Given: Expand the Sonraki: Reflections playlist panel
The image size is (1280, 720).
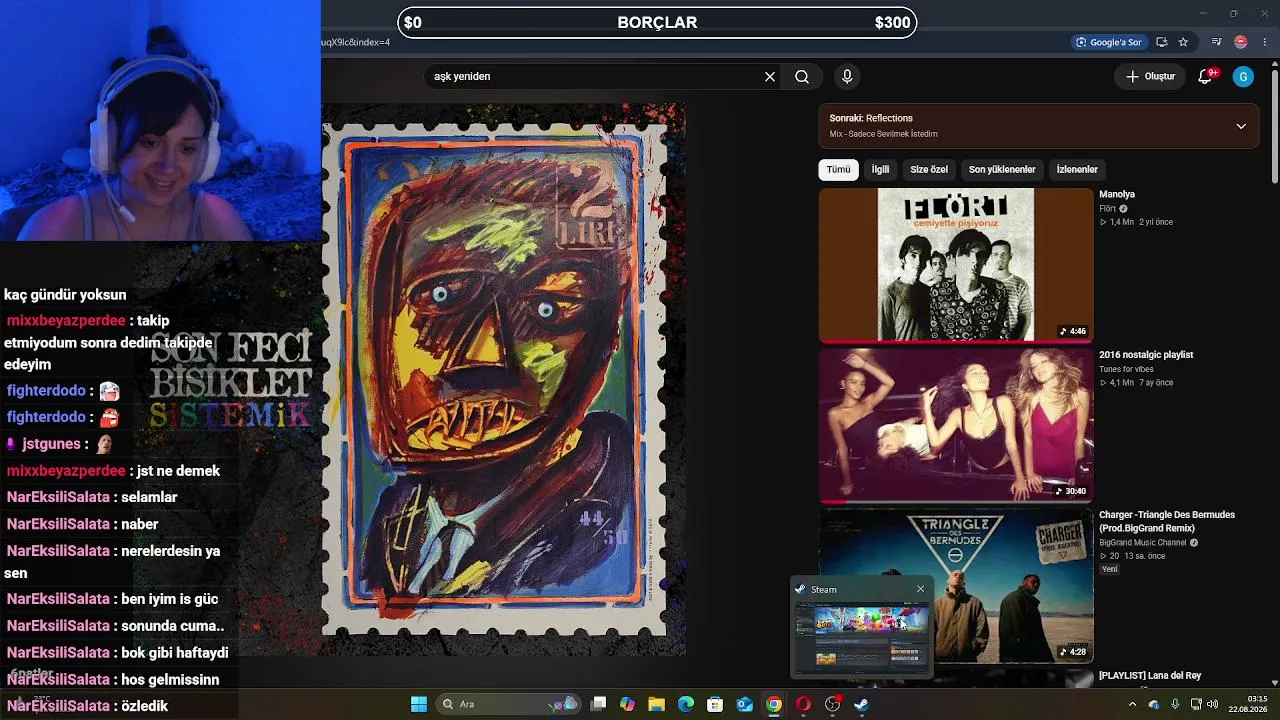Looking at the screenshot, I should click(x=1241, y=126).
